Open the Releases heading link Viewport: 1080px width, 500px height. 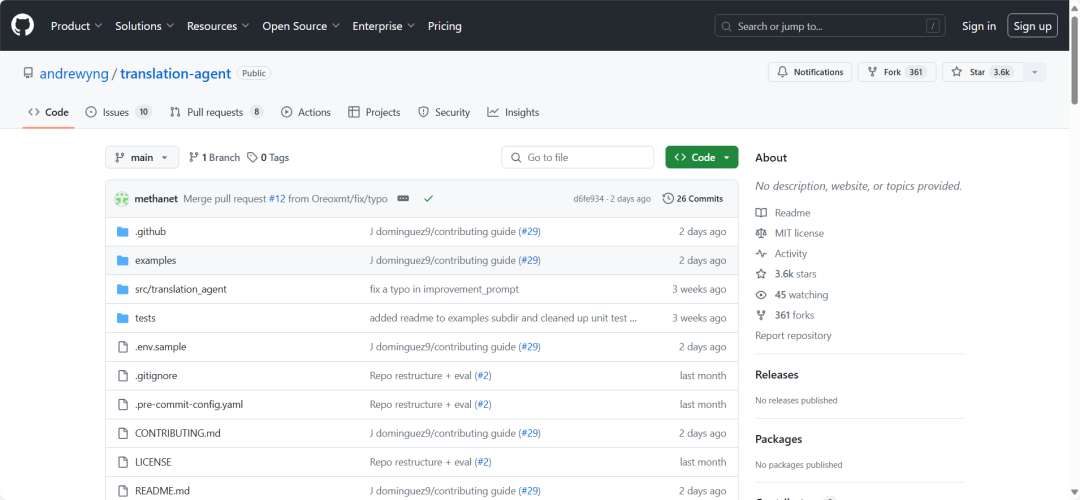coord(776,375)
